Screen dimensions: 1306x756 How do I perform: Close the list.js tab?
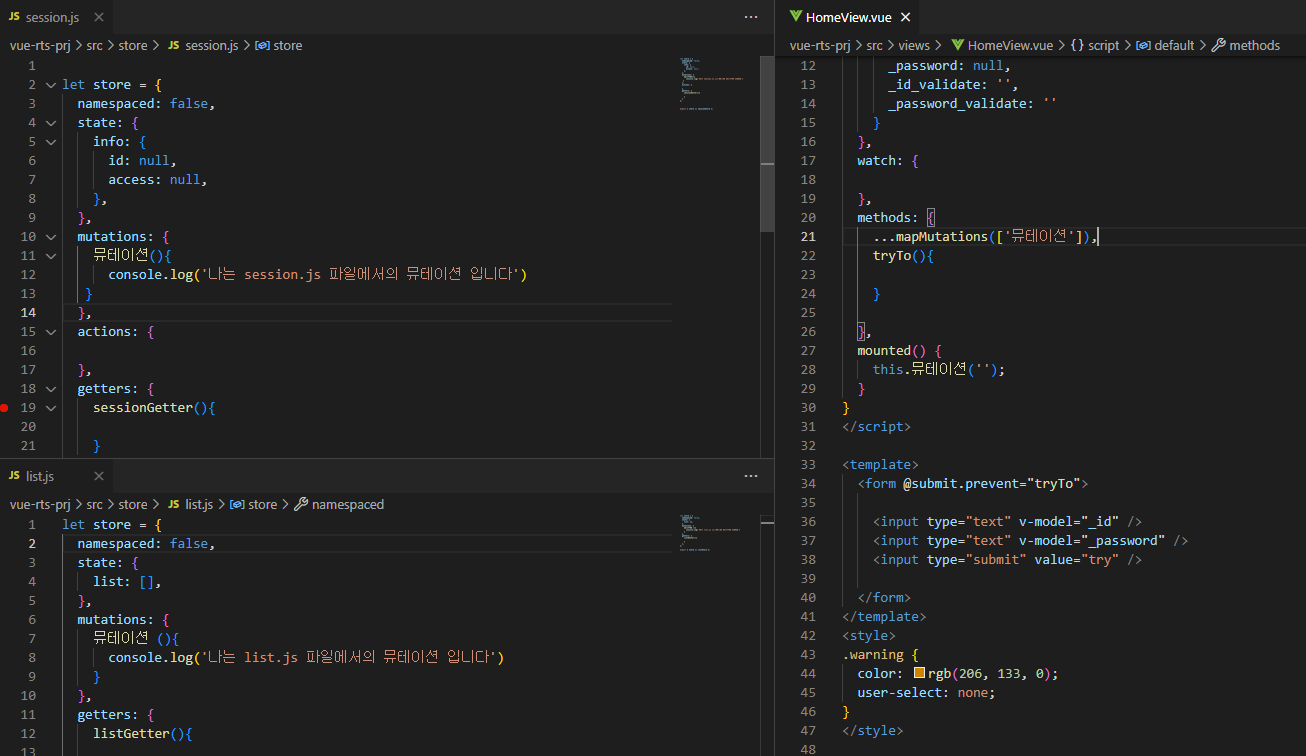(98, 476)
